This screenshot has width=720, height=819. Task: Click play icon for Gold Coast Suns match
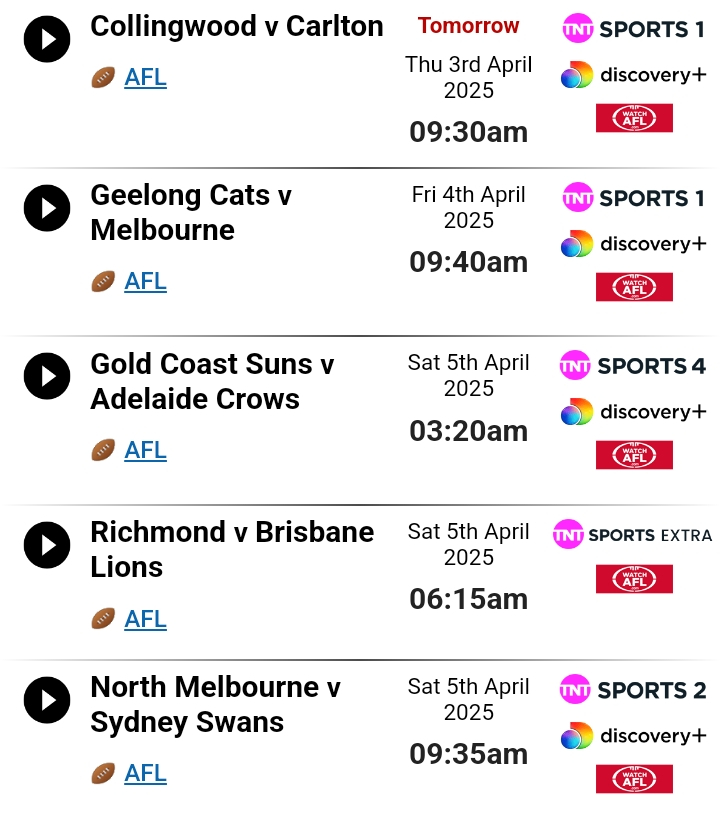point(47,376)
